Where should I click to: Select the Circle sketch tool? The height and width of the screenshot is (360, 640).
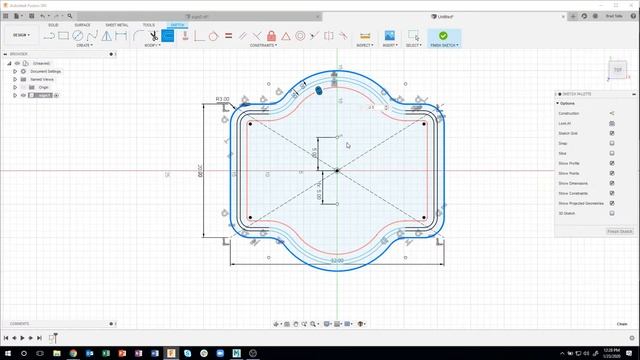click(78, 36)
